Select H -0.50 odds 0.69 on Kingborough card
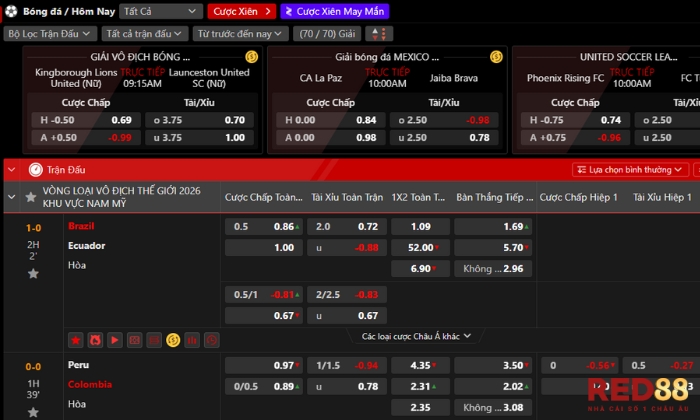Image resolution: width=700 pixels, height=420 pixels. 86,120
